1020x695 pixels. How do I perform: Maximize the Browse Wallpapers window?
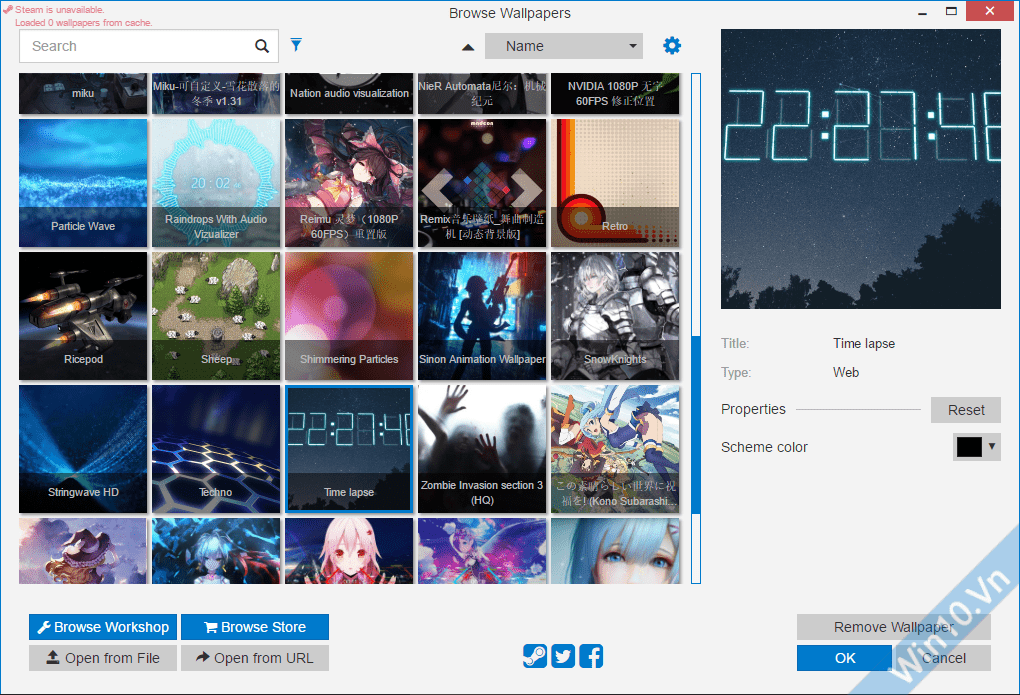click(951, 11)
